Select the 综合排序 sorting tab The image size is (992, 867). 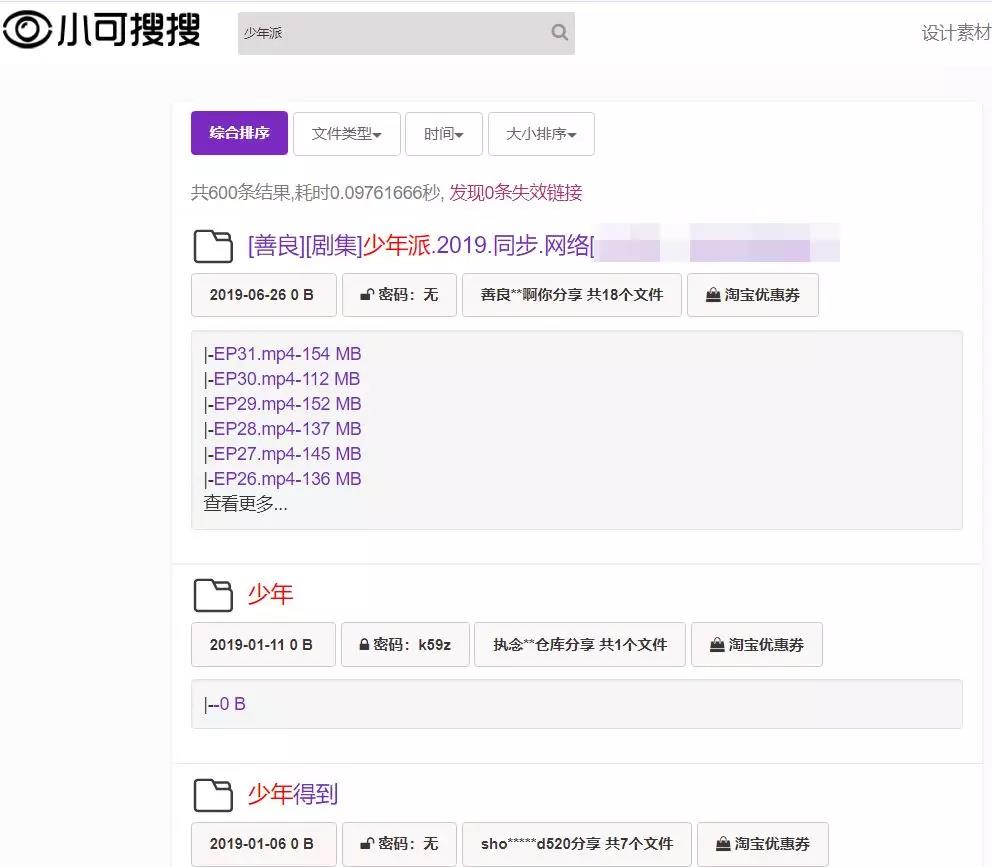click(238, 133)
